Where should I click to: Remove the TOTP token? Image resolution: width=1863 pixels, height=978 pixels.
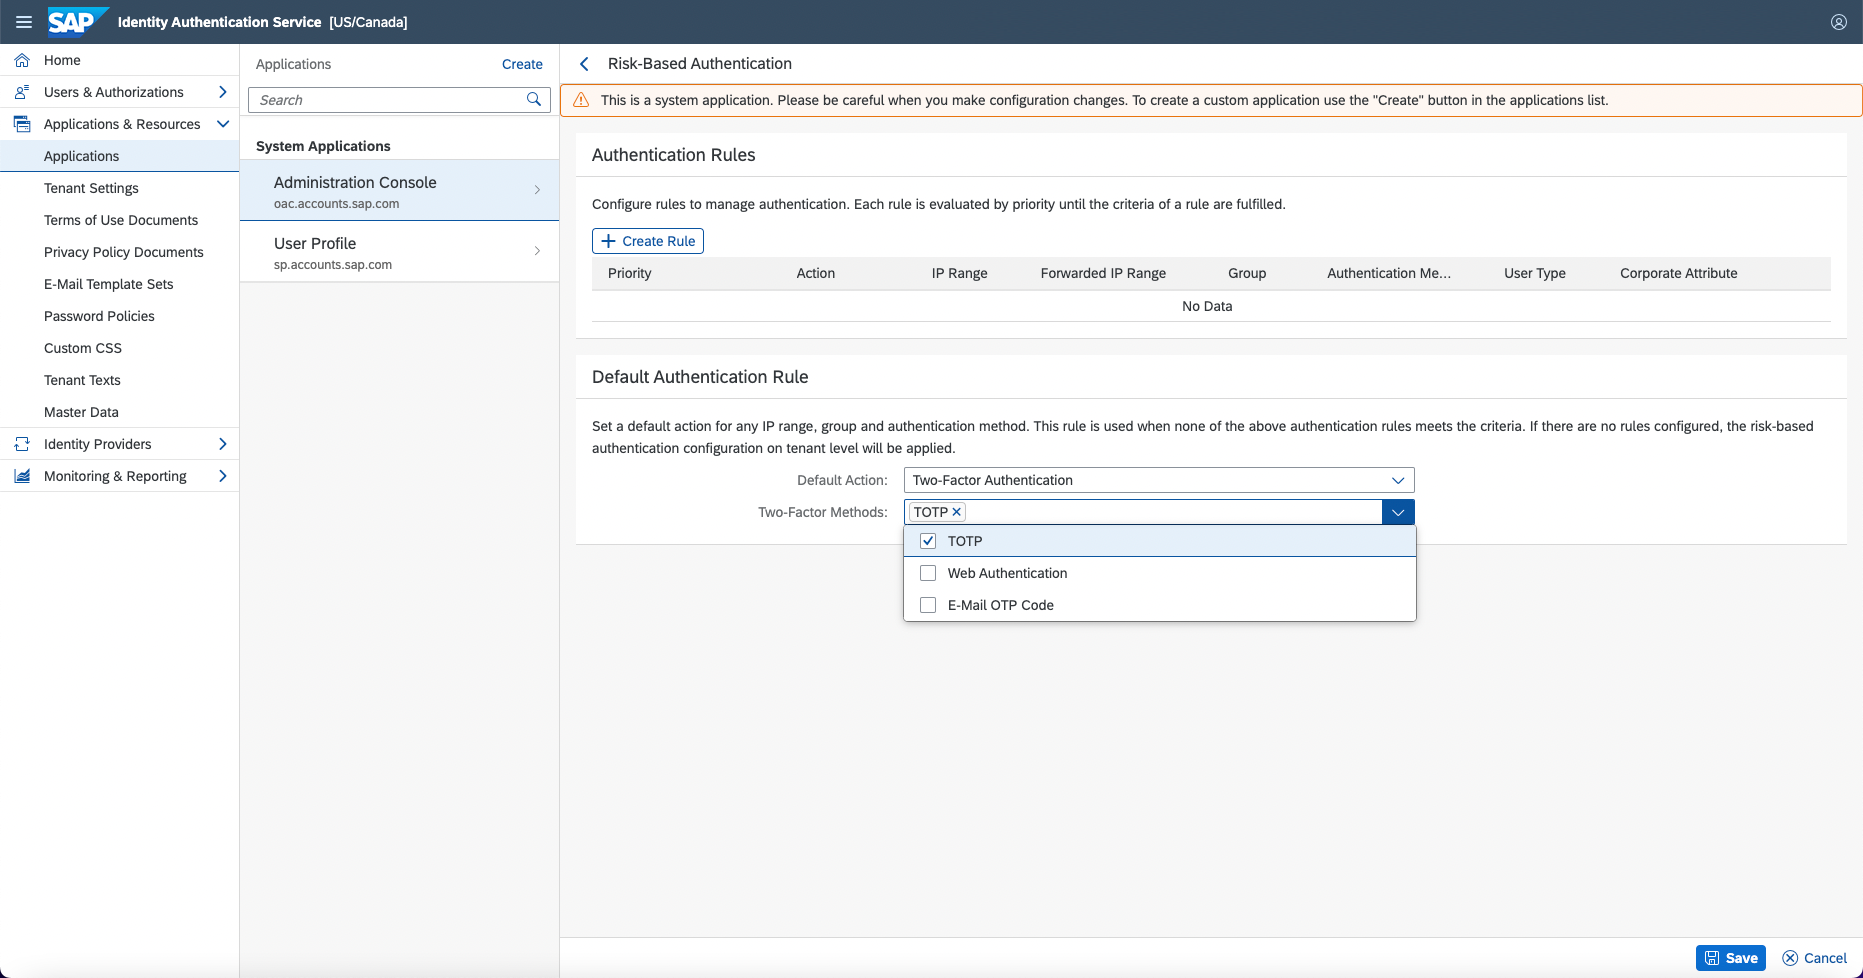tap(957, 512)
